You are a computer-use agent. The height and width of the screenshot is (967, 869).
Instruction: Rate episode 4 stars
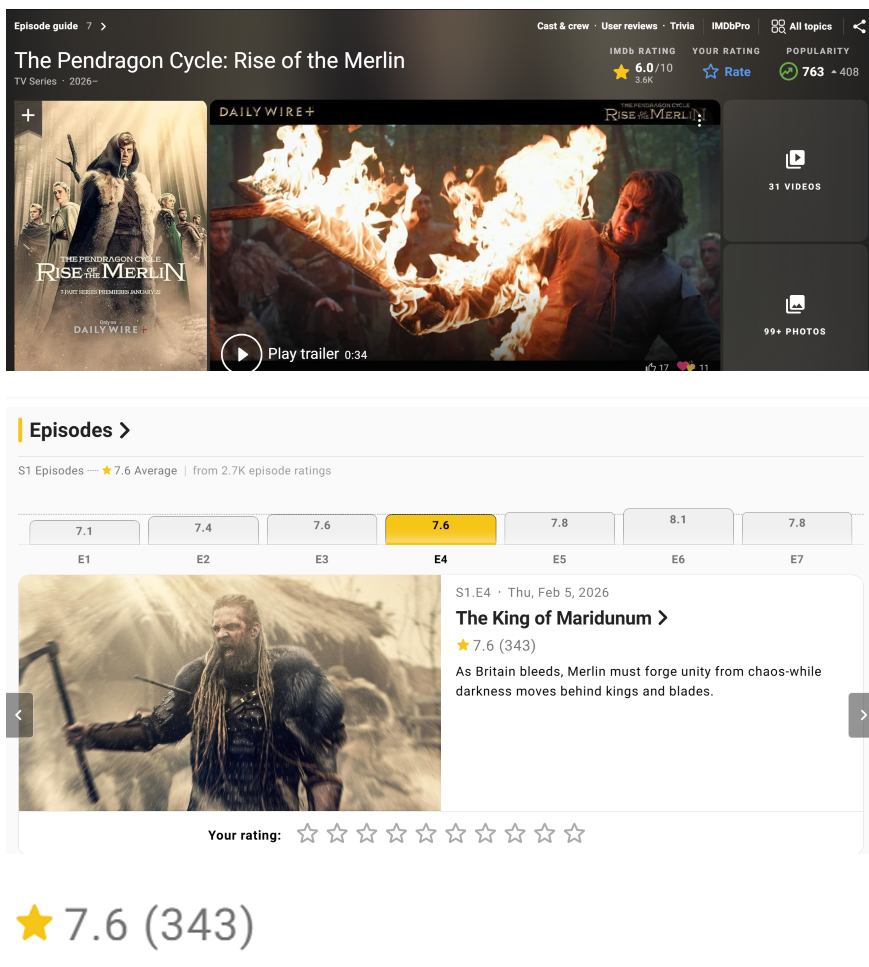point(396,834)
